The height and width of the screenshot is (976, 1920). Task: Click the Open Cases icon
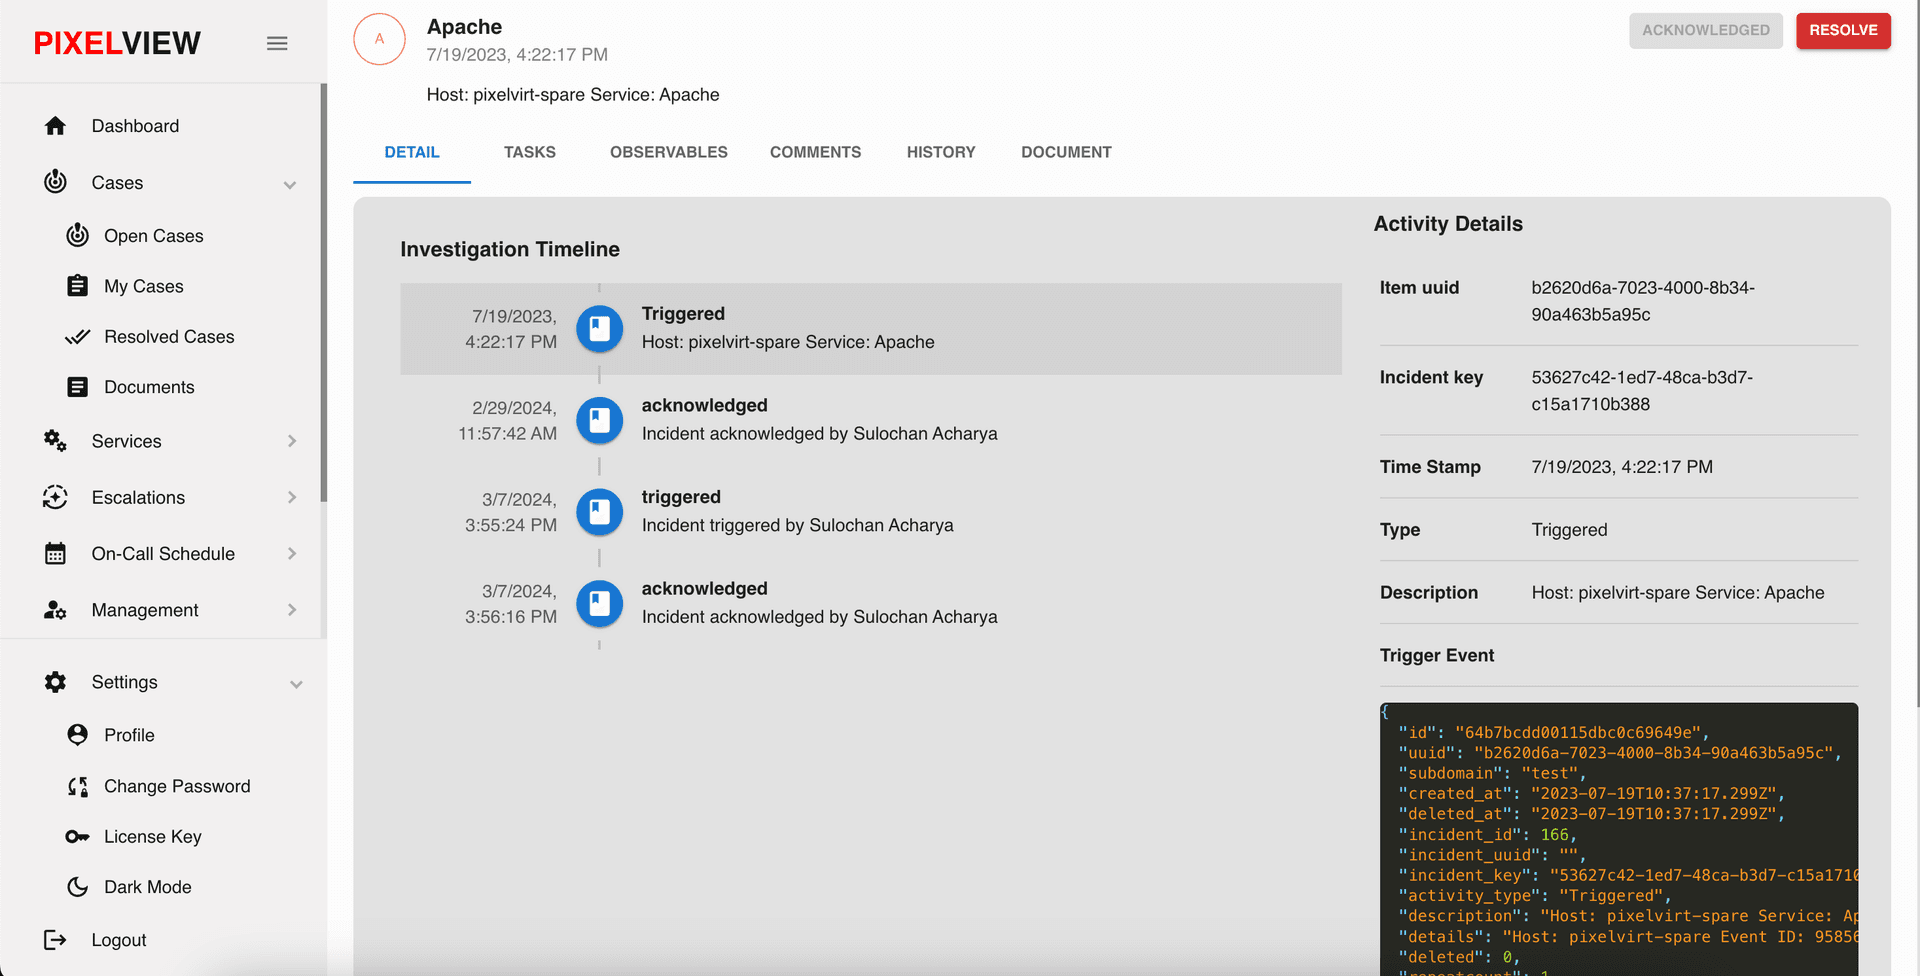point(77,235)
